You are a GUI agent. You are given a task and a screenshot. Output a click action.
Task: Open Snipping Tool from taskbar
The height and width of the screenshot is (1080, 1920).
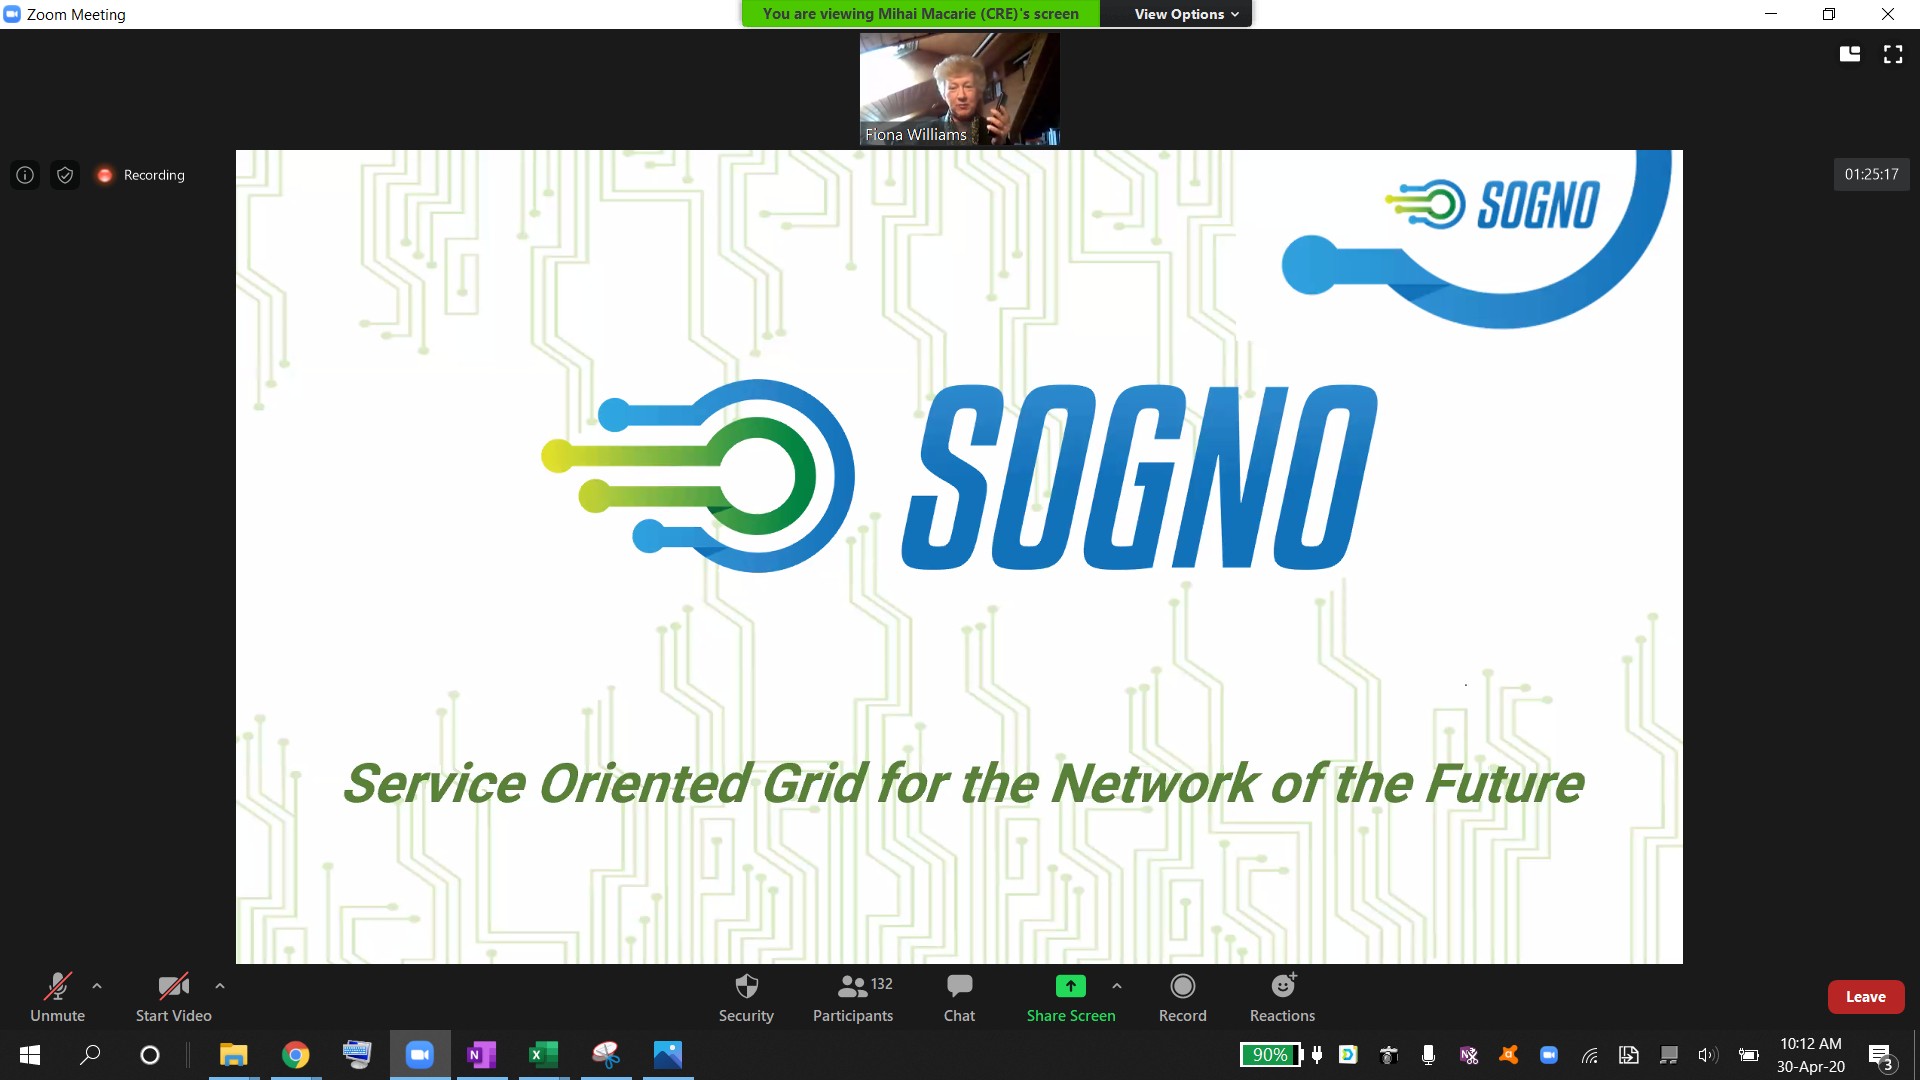tap(606, 1055)
